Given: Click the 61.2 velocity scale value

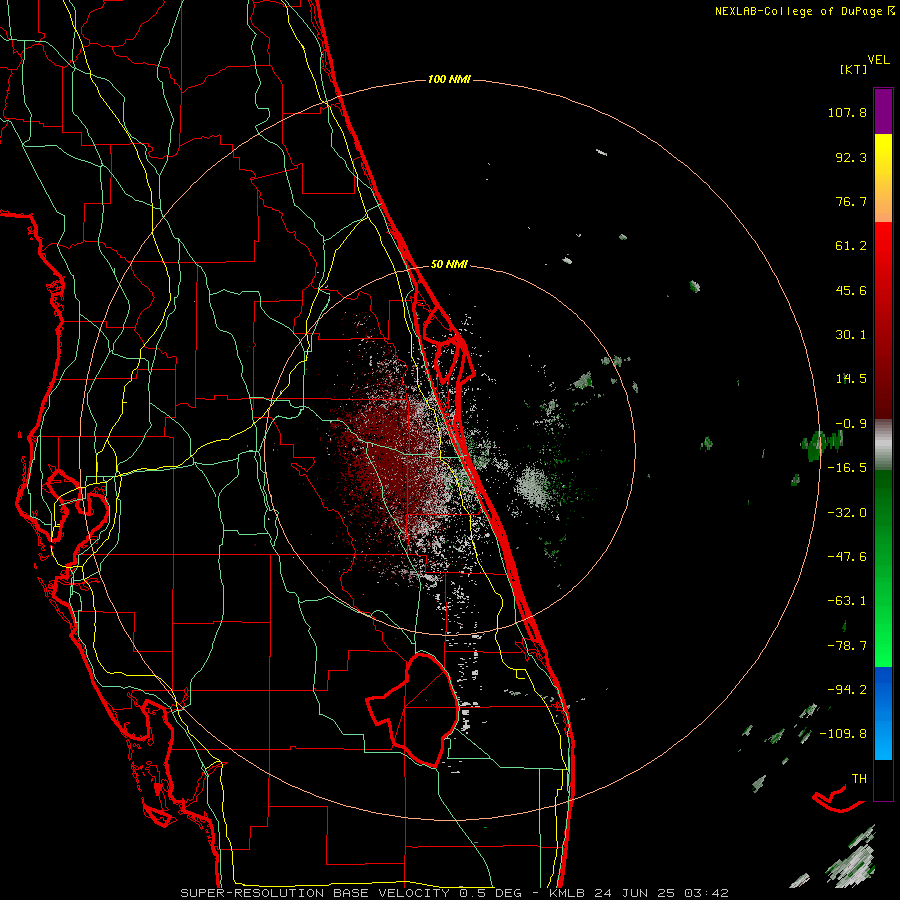Looking at the screenshot, I should pyautogui.click(x=851, y=246).
